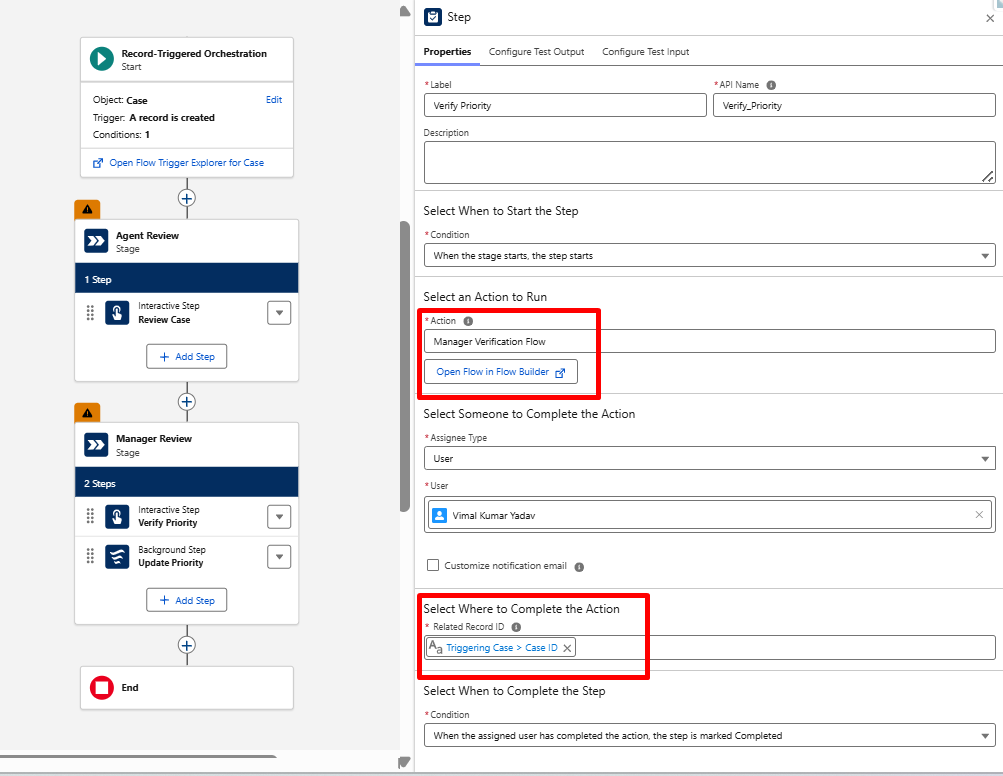
Task: Switch to Configure Test Output tab
Action: pyautogui.click(x=537, y=52)
